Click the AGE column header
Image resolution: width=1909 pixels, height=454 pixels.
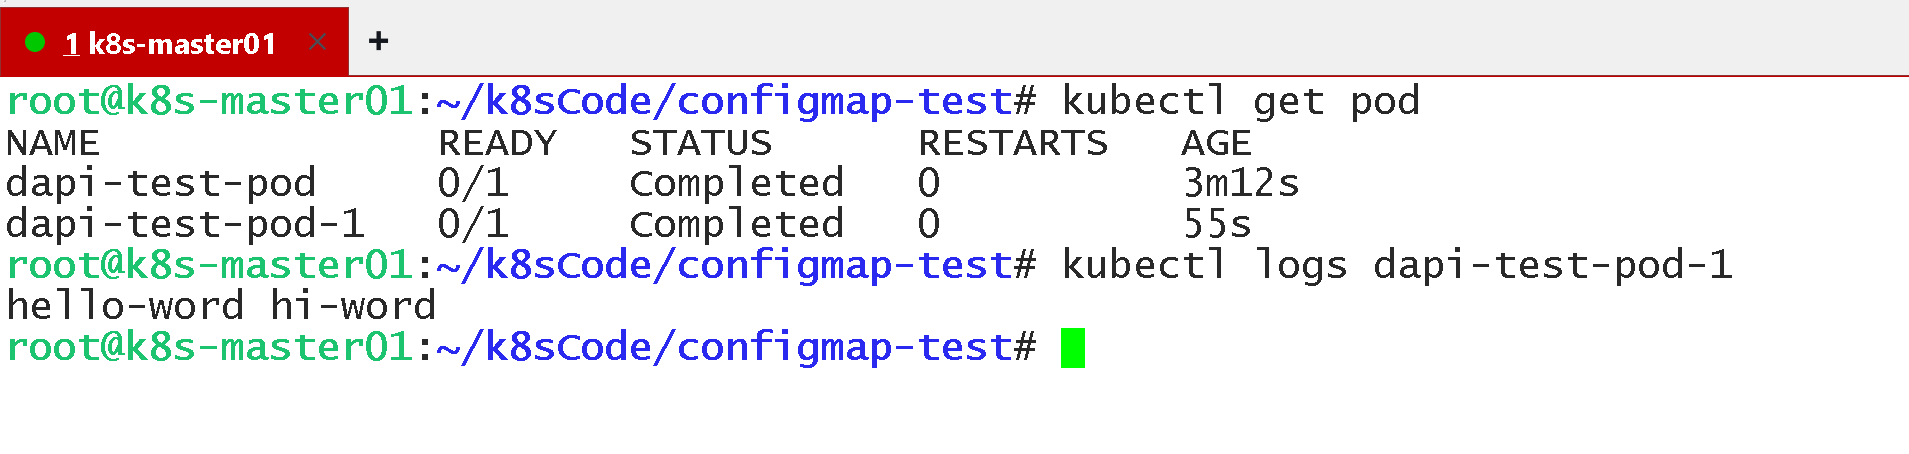click(x=1216, y=143)
